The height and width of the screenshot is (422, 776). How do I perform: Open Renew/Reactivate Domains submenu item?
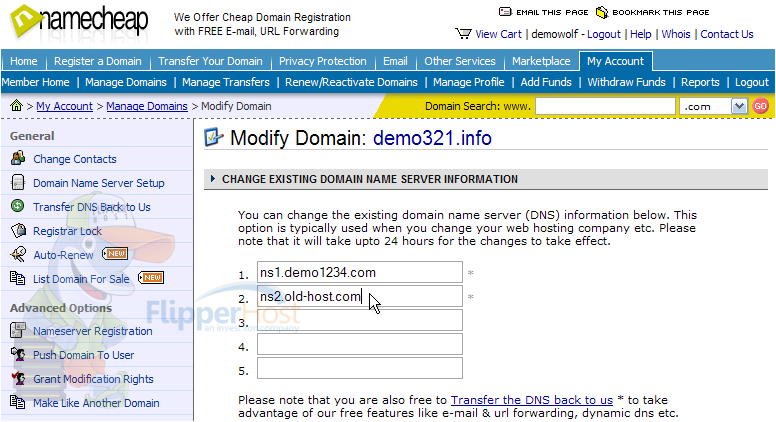[351, 82]
